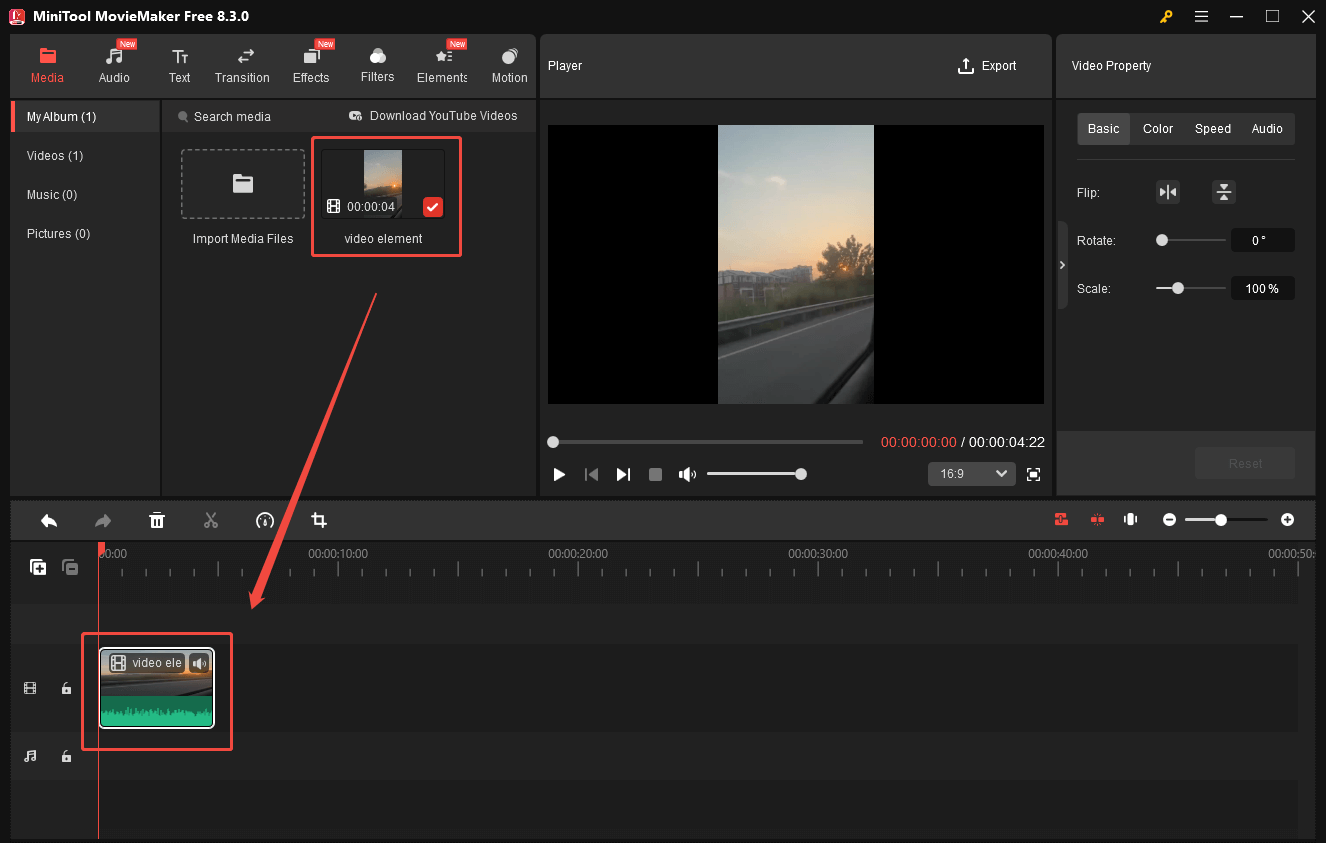Open the hamburger menu
This screenshot has width=1326, height=843.
1201,16
